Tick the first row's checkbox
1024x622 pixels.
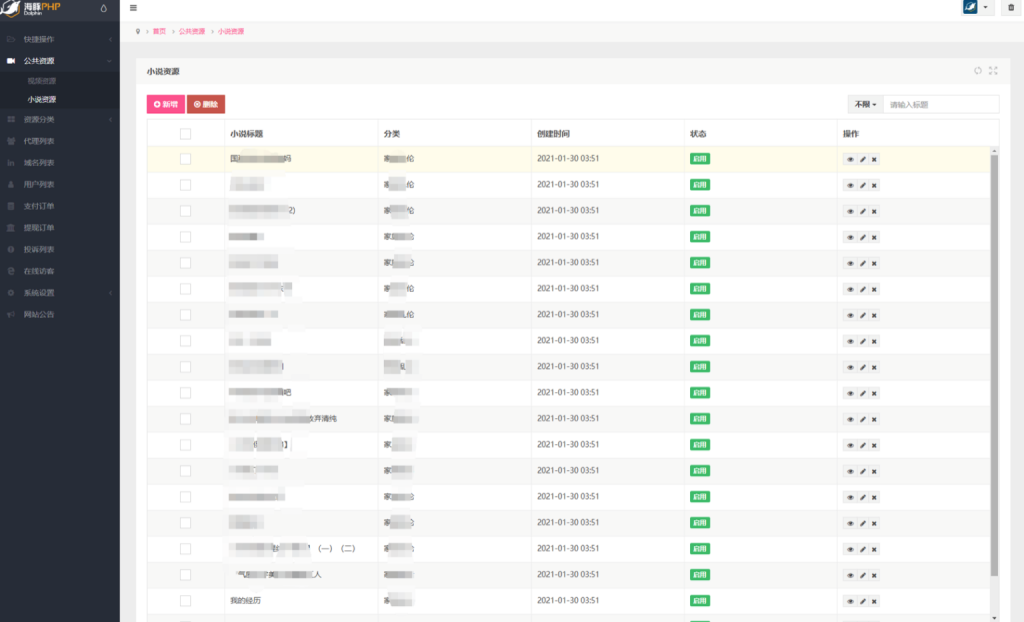click(185, 159)
